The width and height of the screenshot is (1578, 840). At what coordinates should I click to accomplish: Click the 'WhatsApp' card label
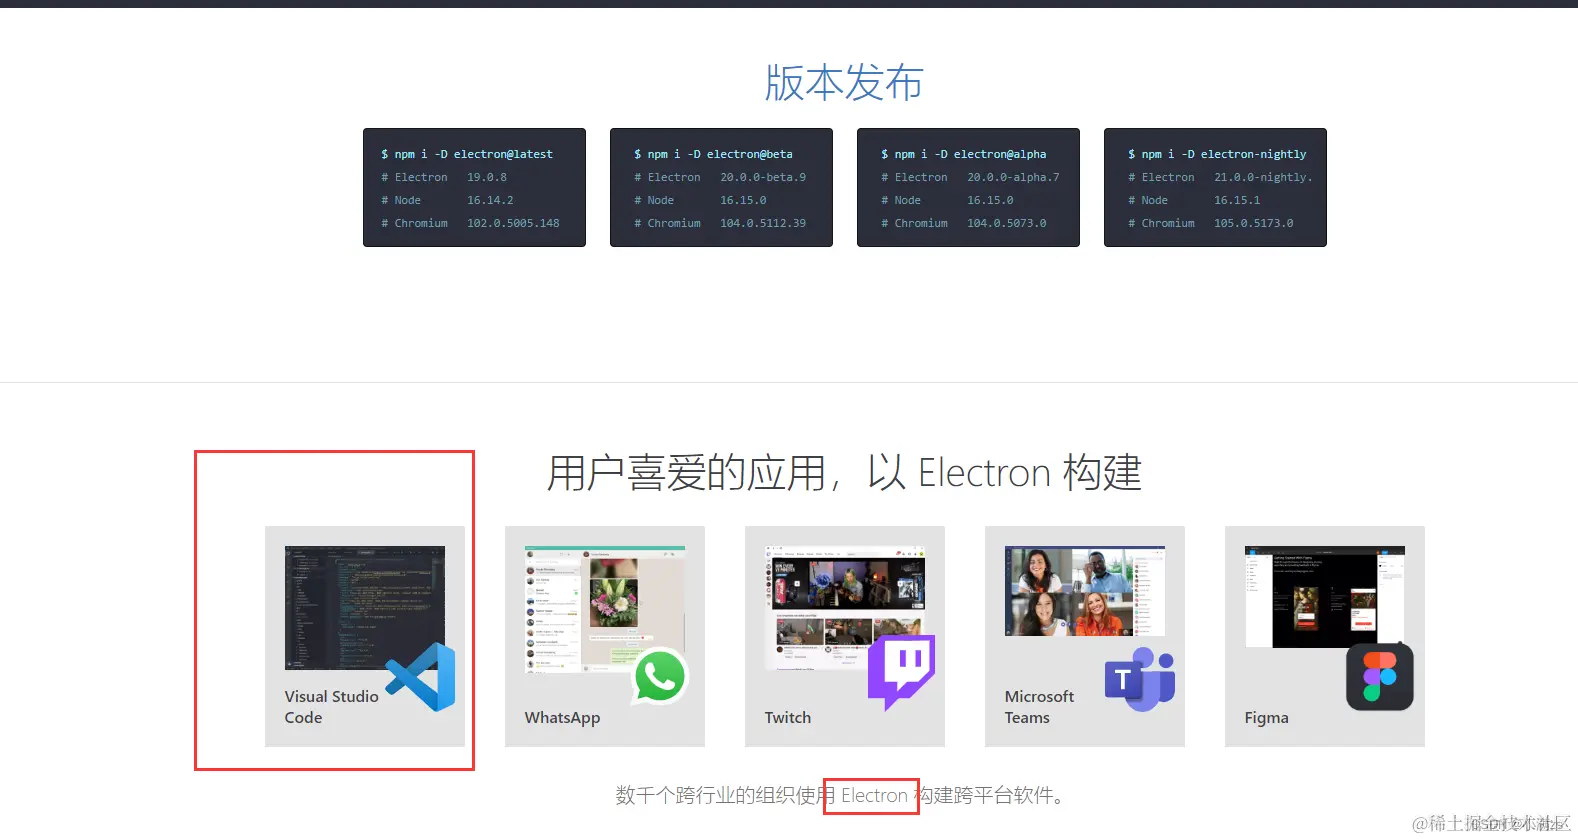(x=562, y=718)
